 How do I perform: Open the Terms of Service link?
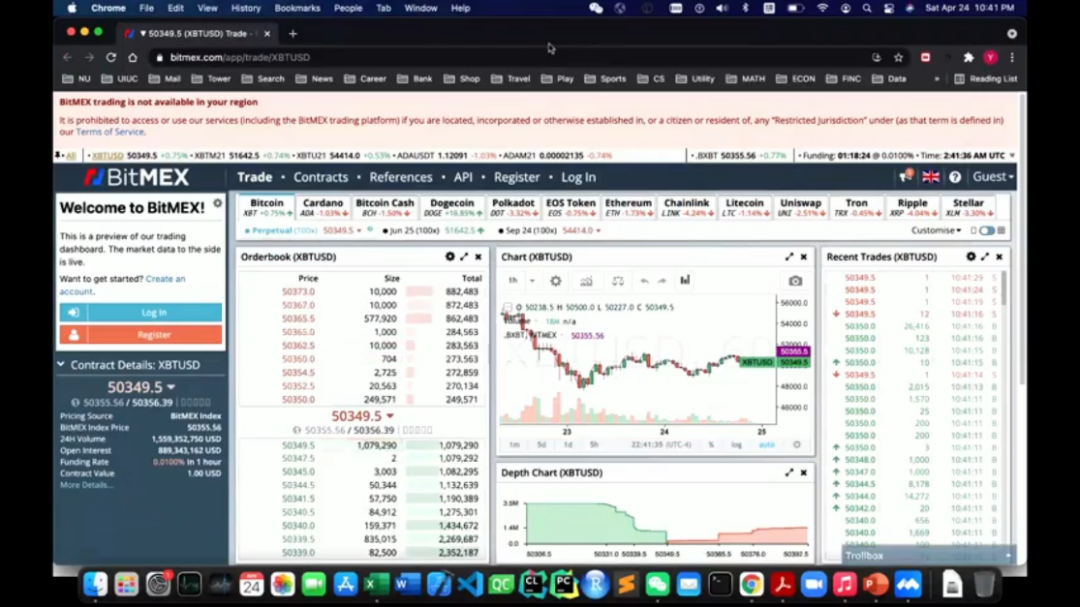110,132
